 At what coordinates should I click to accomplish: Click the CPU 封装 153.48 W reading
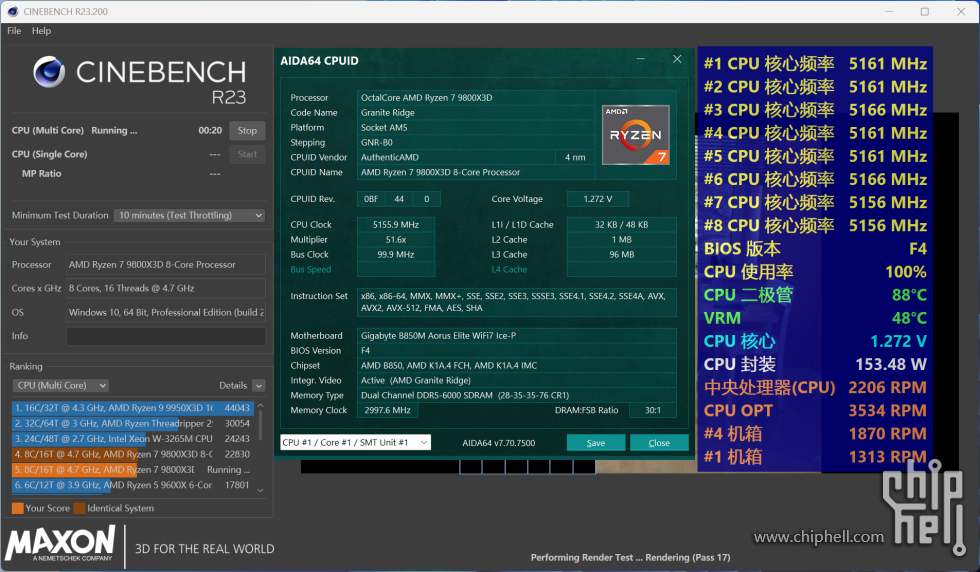815,364
